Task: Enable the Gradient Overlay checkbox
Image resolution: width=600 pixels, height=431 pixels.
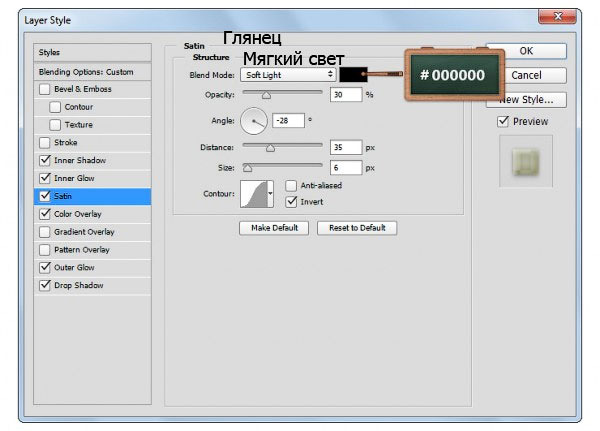Action: [44, 232]
